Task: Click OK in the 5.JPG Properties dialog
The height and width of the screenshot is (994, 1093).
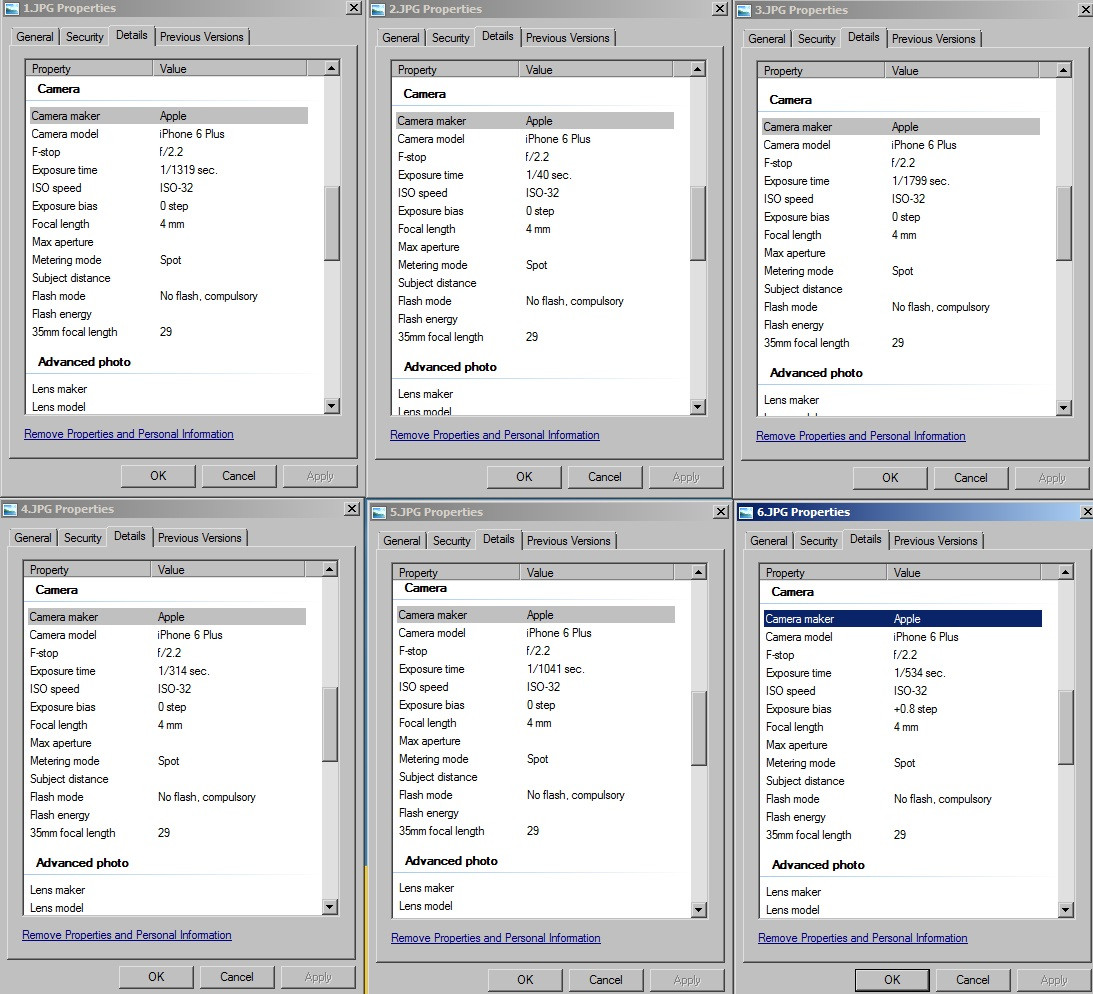Action: (525, 980)
